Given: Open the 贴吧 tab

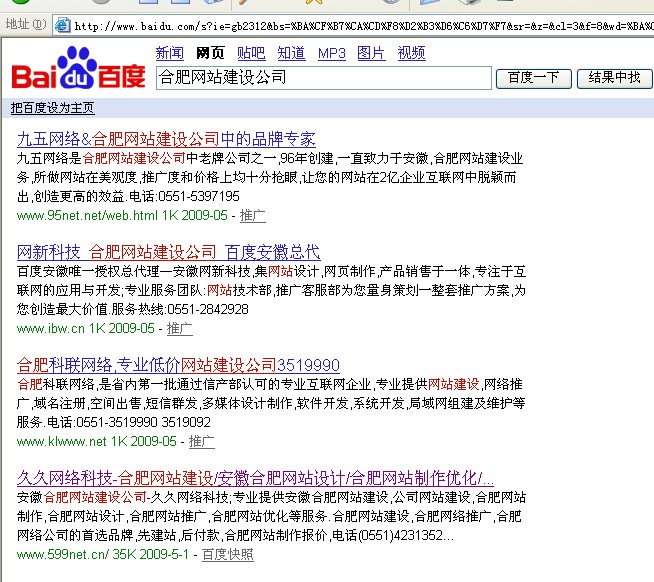Looking at the screenshot, I should point(251,53).
